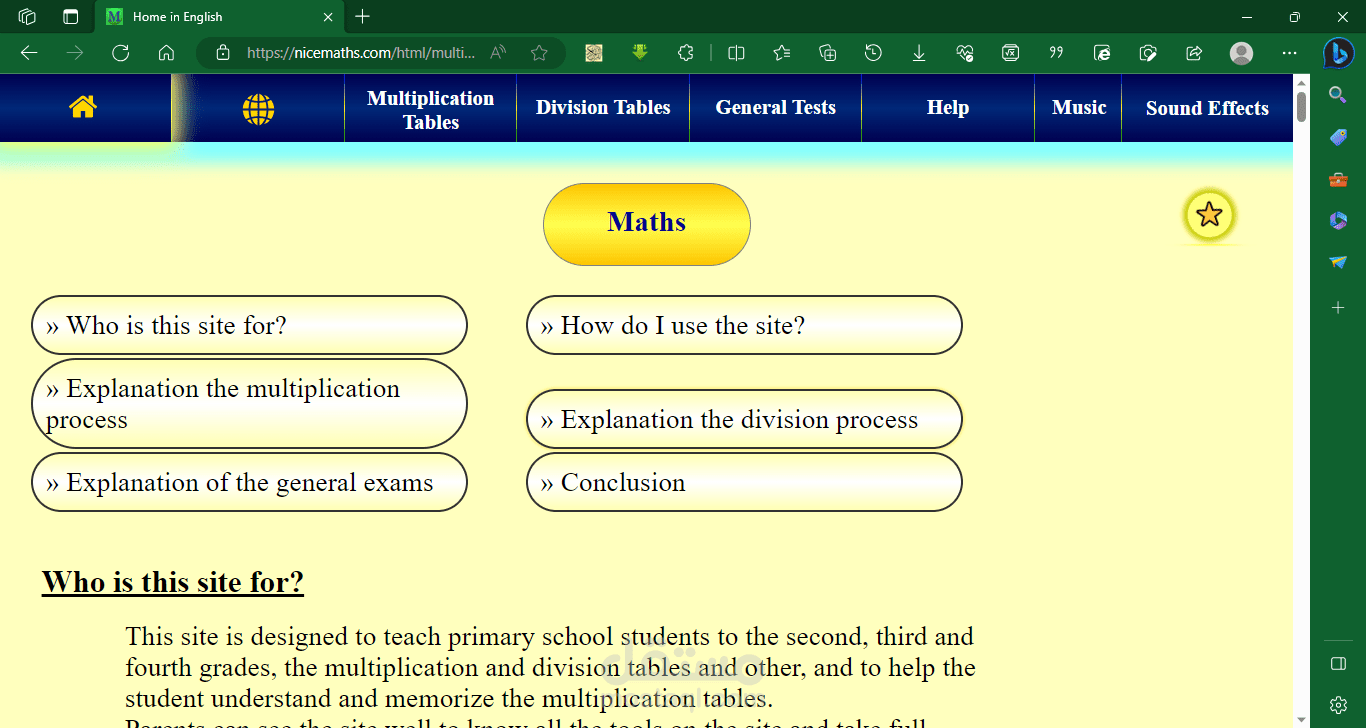The height and width of the screenshot is (728, 1366).
Task: Go back to the previous page
Action: point(29,53)
